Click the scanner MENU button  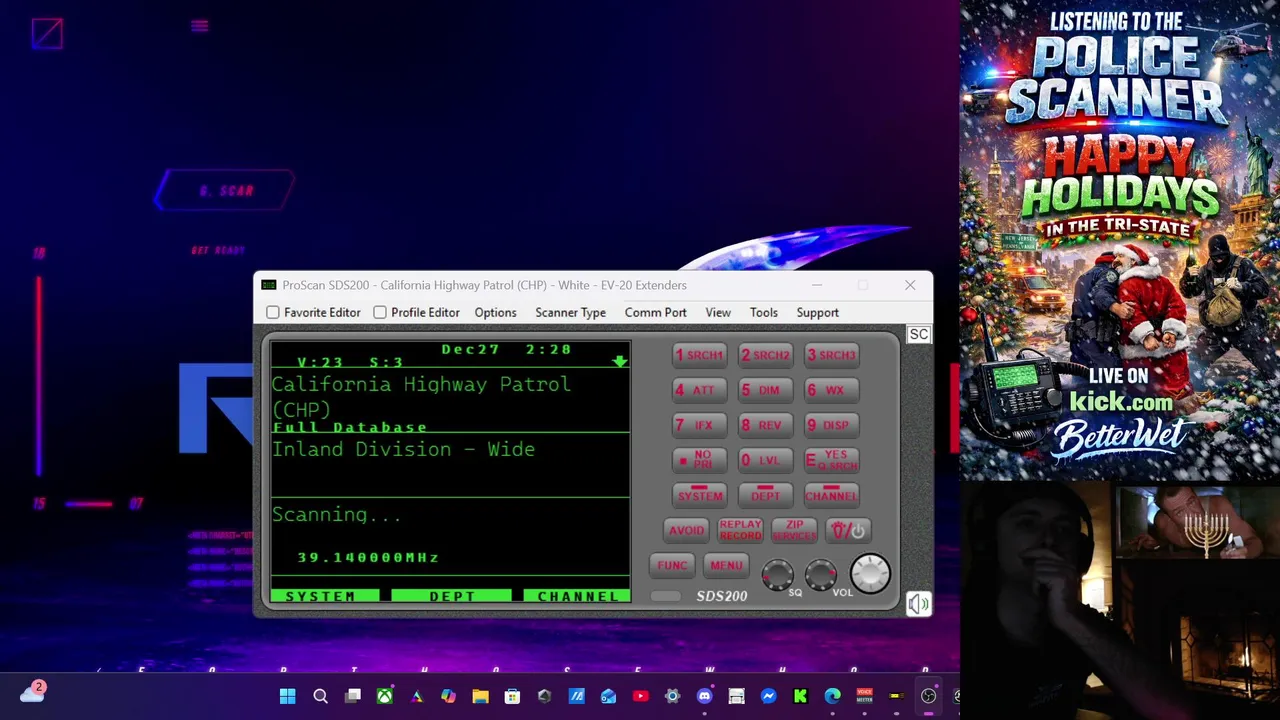[x=726, y=565]
